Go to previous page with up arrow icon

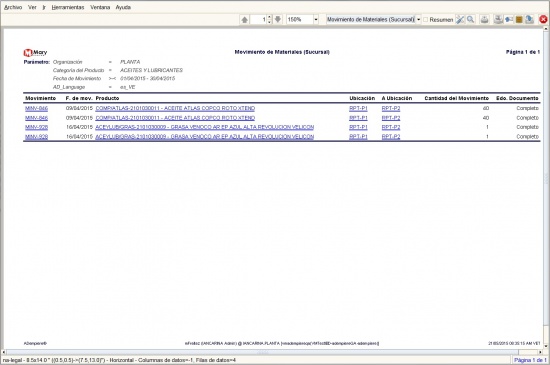pos(245,20)
